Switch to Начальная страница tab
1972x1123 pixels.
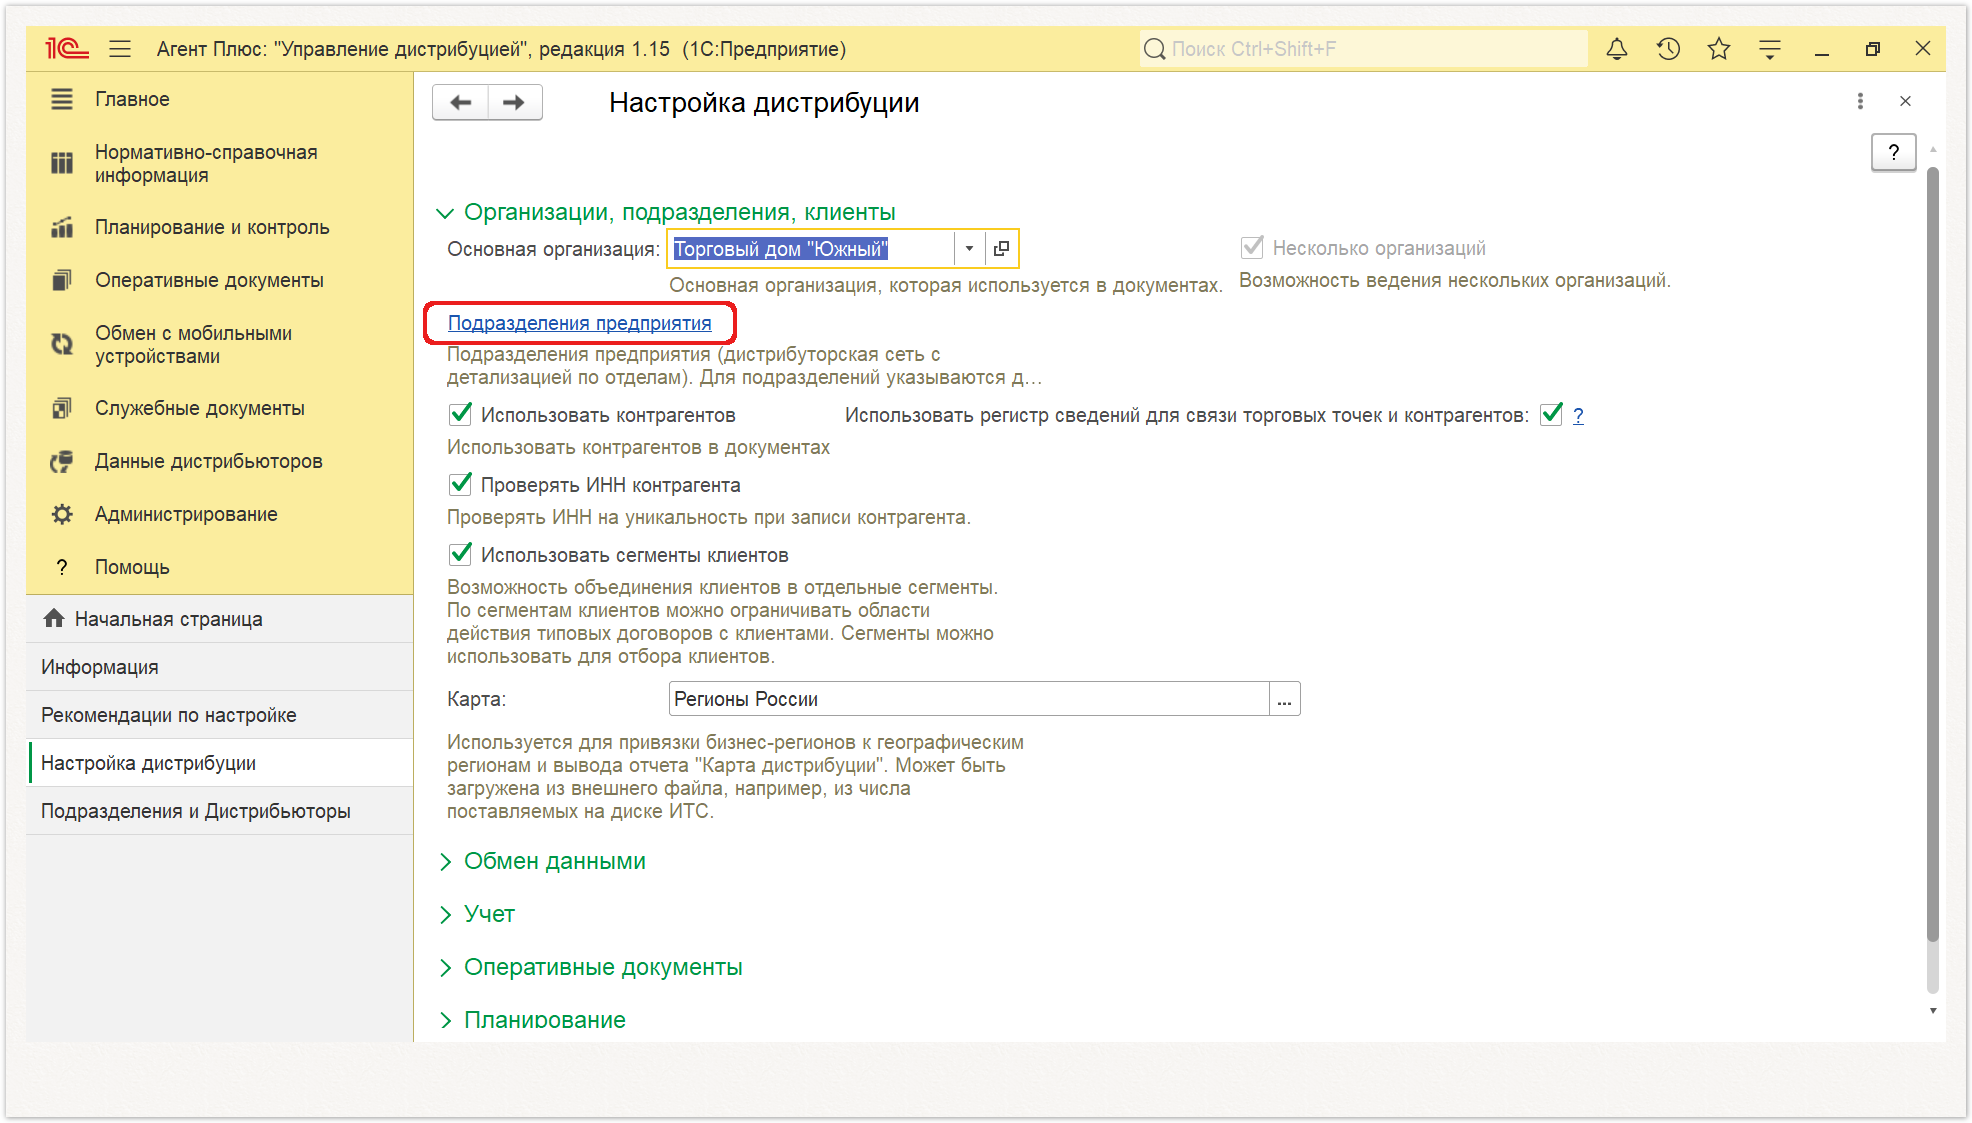(220, 619)
